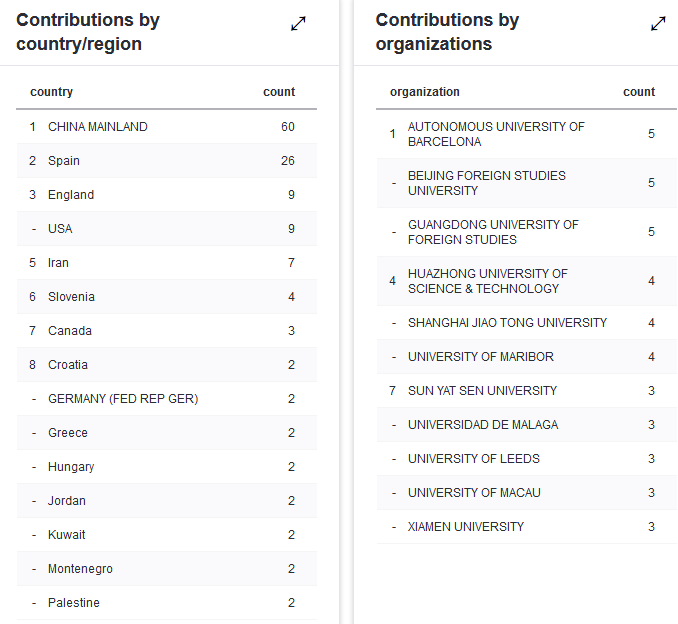Click the Spain country entry
Screen dimensions: 678x624
point(64,161)
